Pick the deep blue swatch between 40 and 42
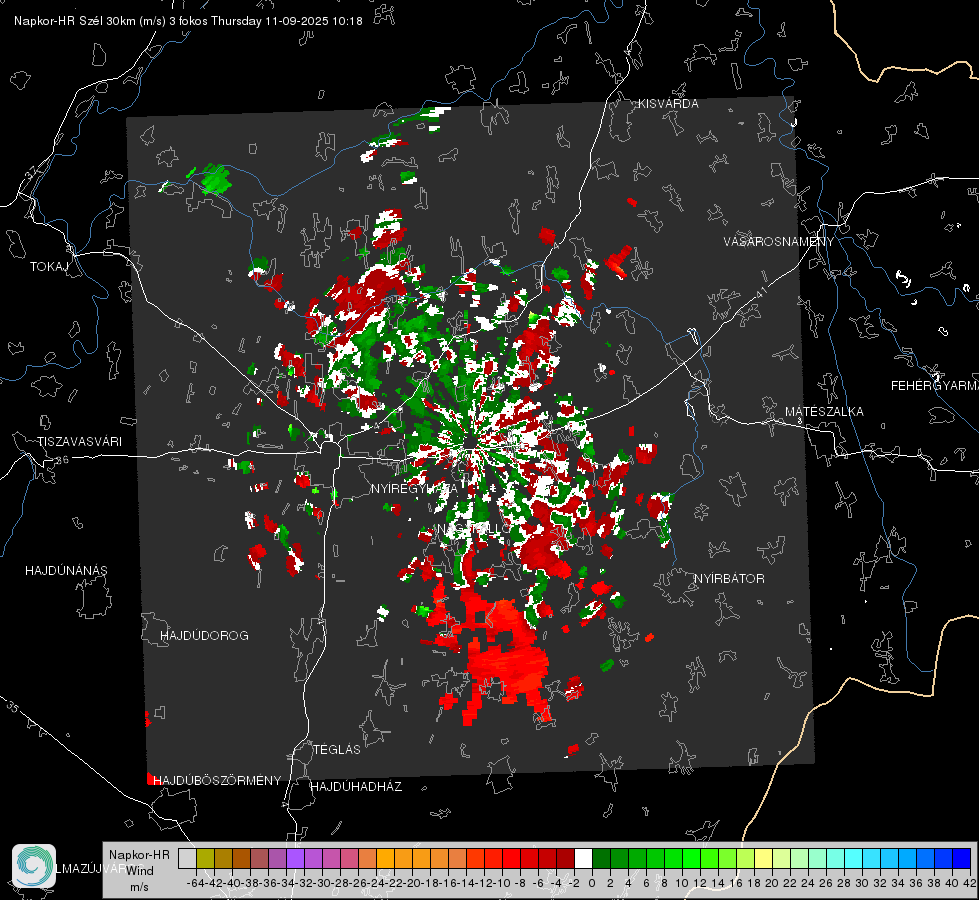Screen dimensions: 979x900 962,858
